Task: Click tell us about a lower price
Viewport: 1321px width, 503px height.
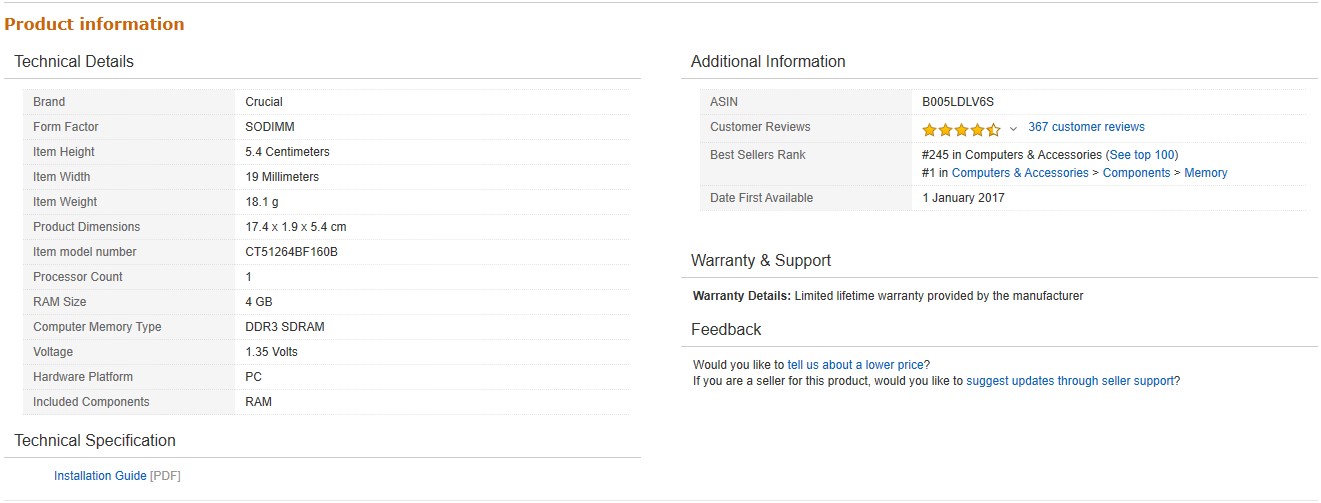Action: pos(855,365)
